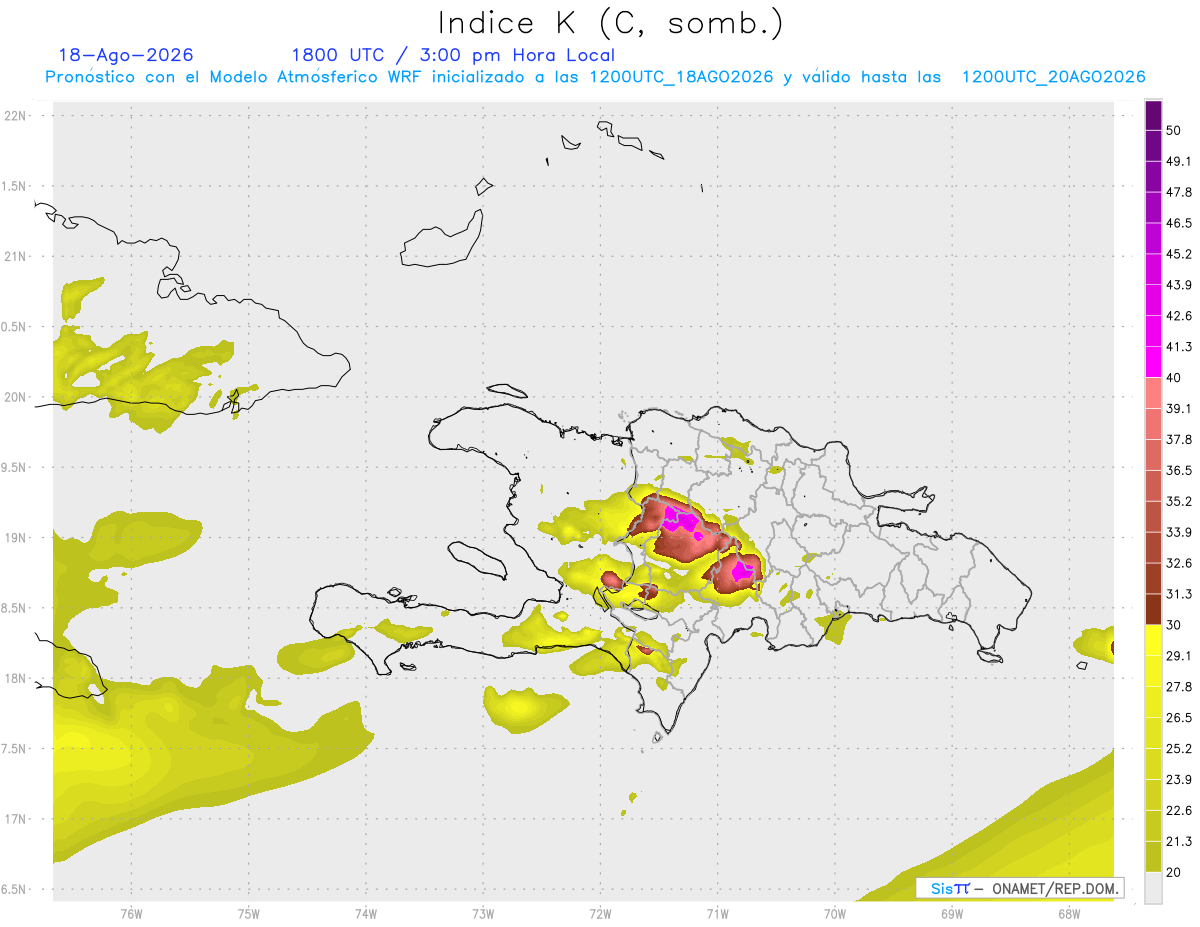Viewport: 1200px width, 927px height.
Task: Click the colorbar value "36.5"
Action: [1179, 470]
